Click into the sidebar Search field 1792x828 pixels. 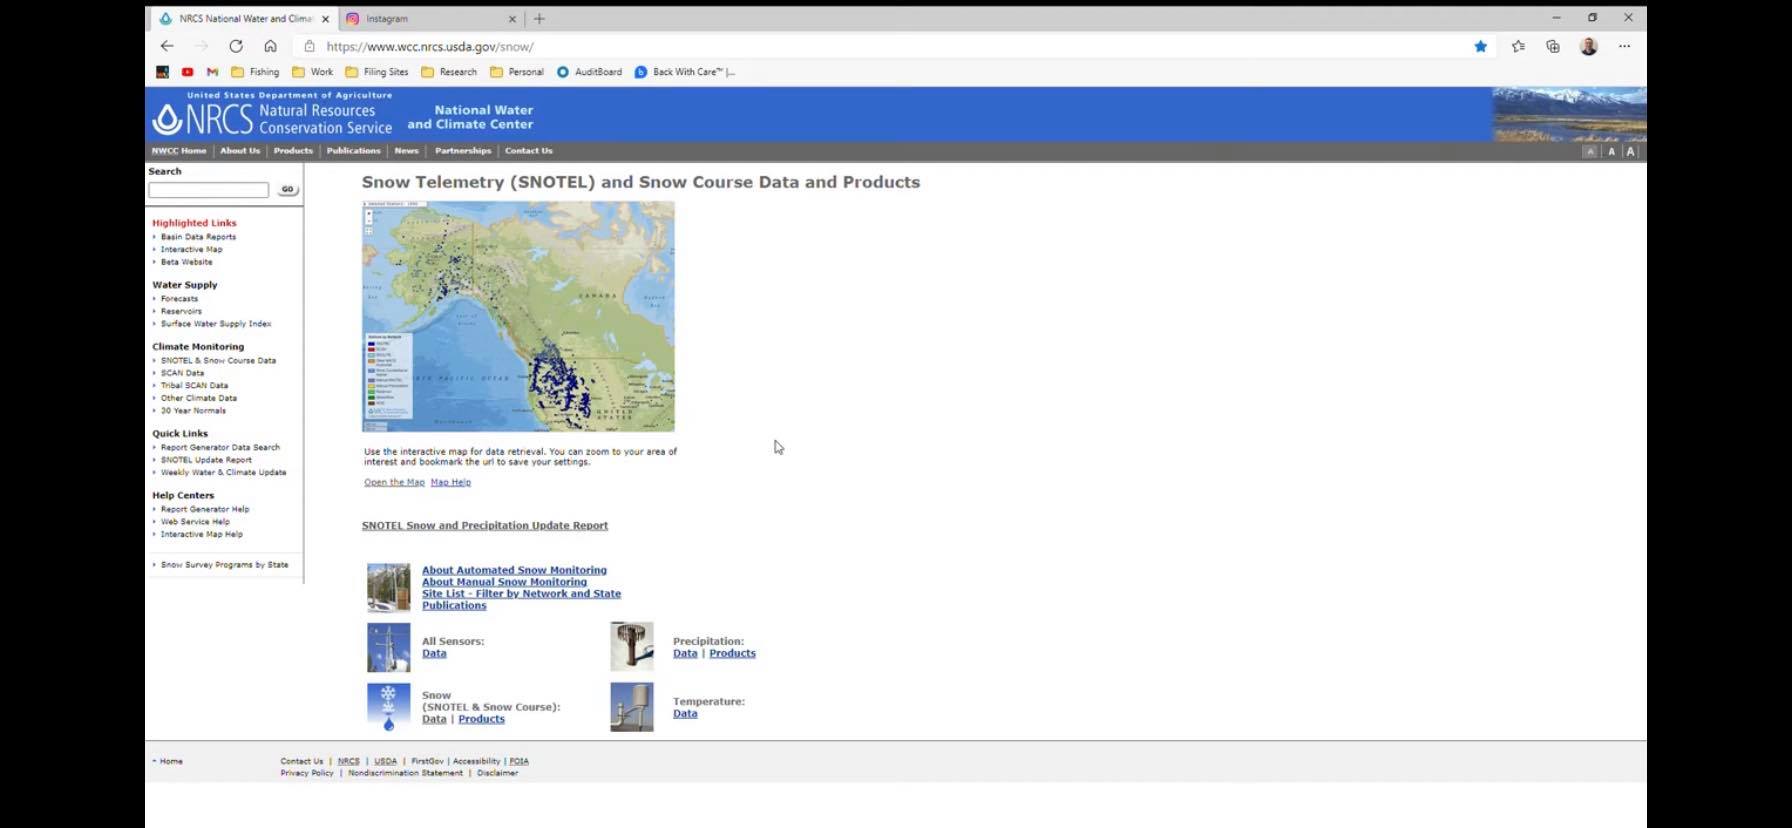pos(209,190)
